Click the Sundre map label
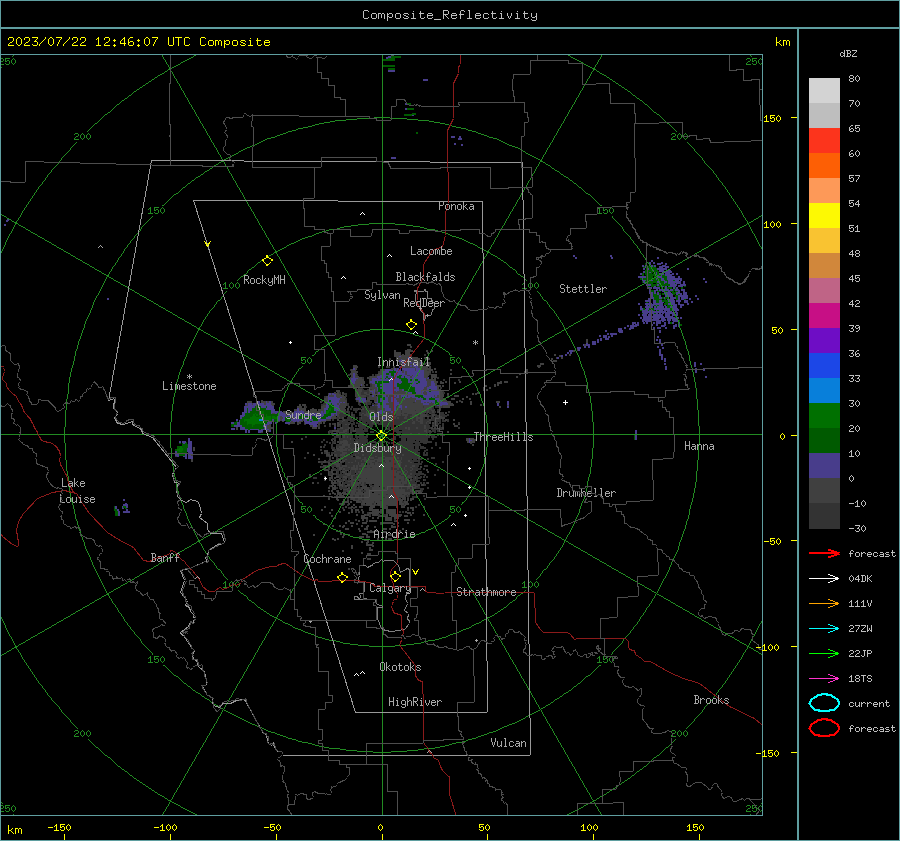 303,414
